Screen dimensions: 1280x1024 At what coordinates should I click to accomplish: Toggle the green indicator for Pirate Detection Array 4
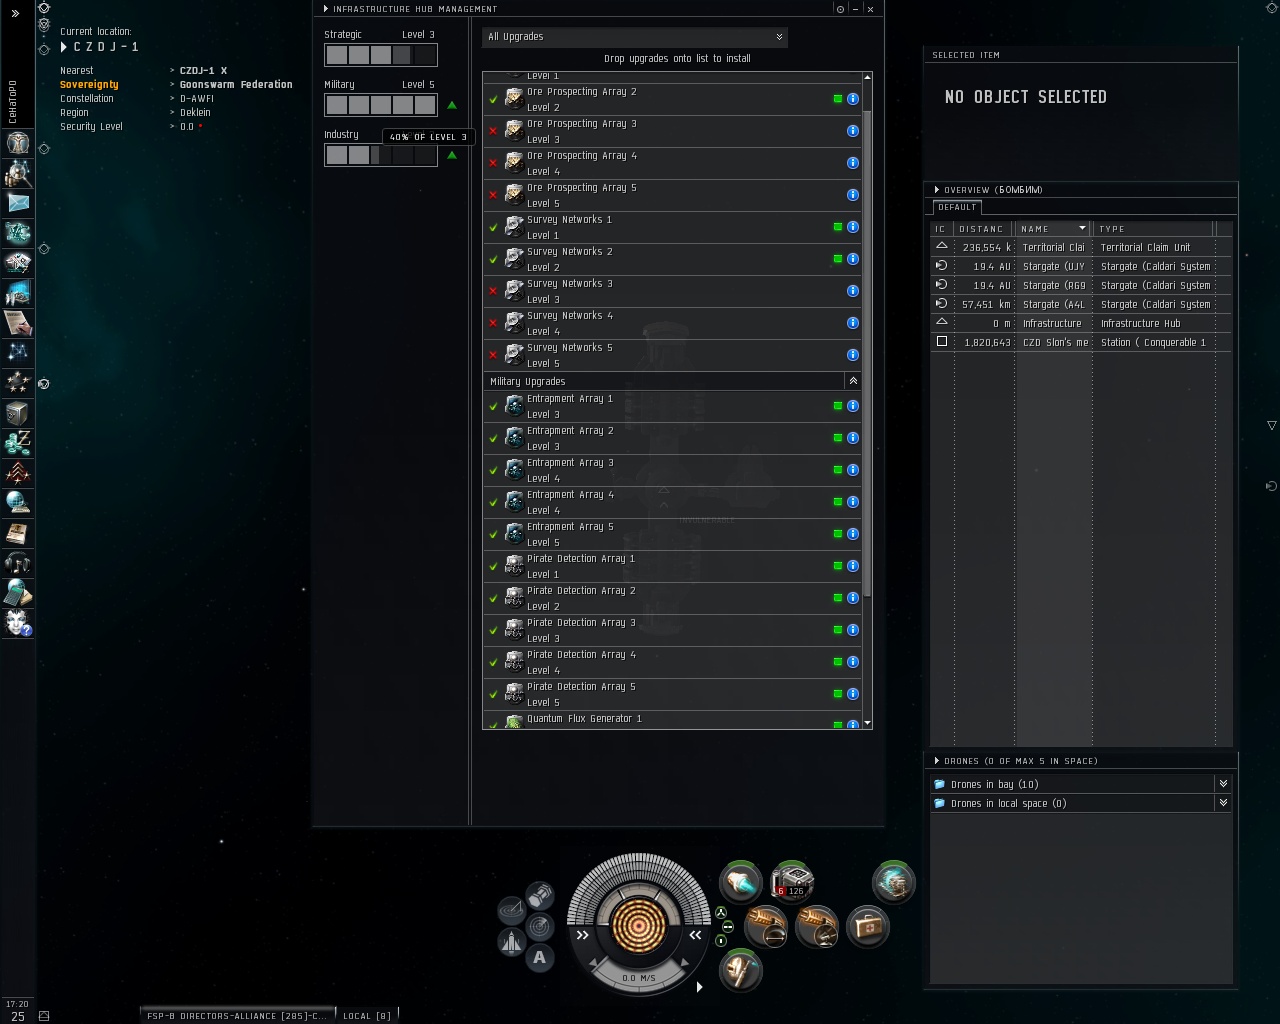(838, 662)
